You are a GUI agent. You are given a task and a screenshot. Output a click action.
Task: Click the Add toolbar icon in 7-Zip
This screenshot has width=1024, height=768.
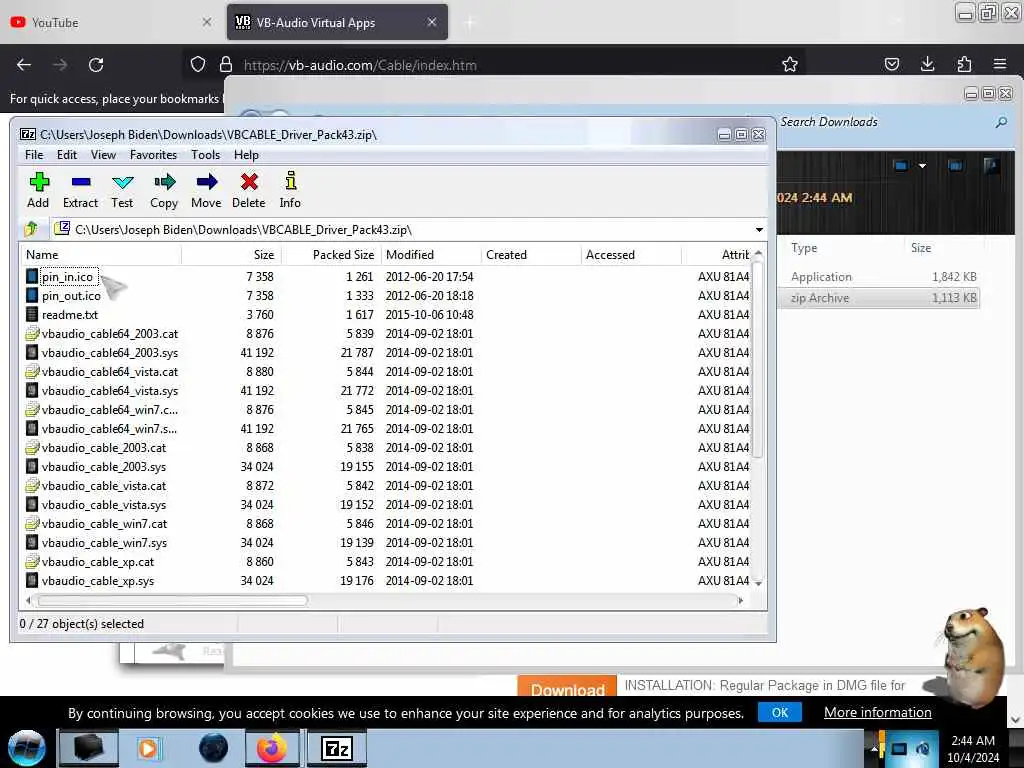point(39,189)
